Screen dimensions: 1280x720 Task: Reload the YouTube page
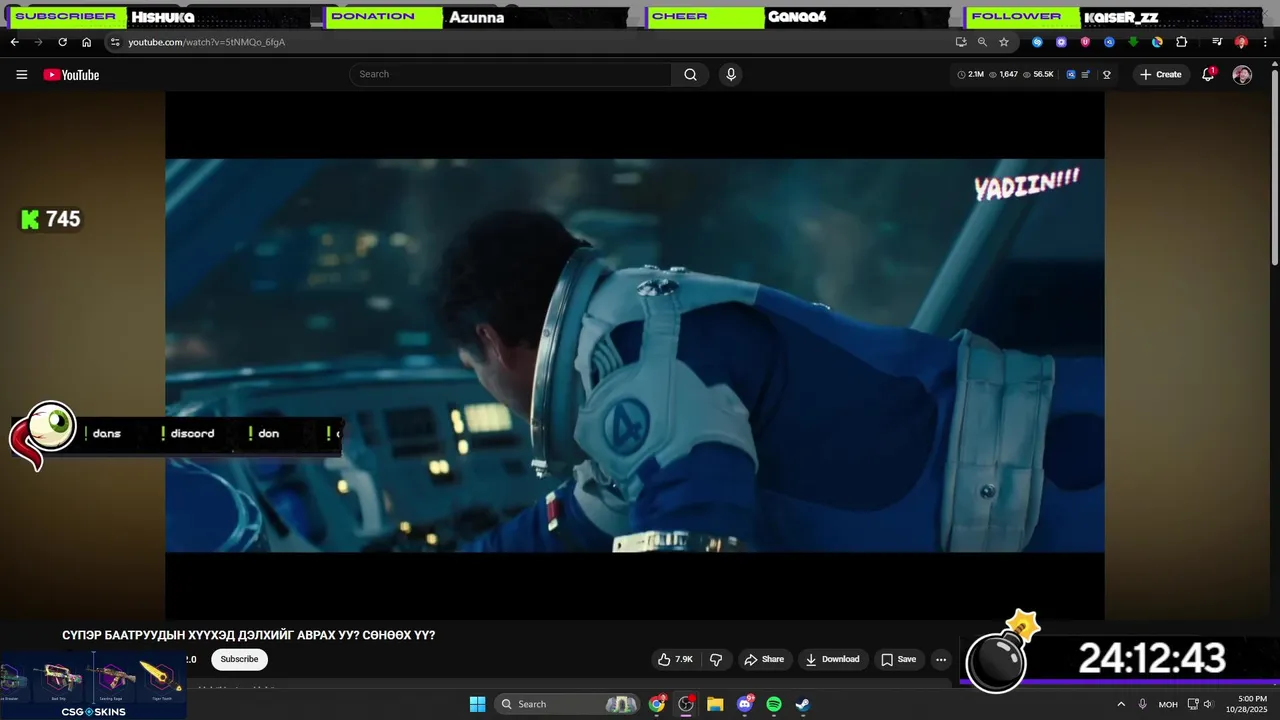click(x=62, y=42)
